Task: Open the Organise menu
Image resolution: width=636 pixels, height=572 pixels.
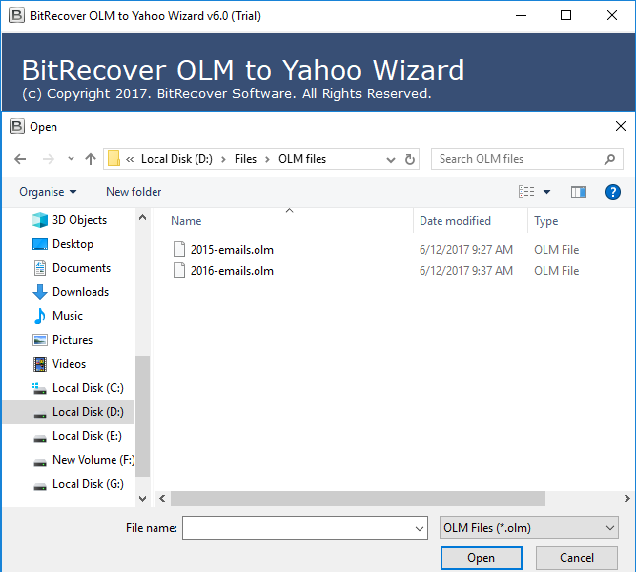Action: tap(47, 192)
